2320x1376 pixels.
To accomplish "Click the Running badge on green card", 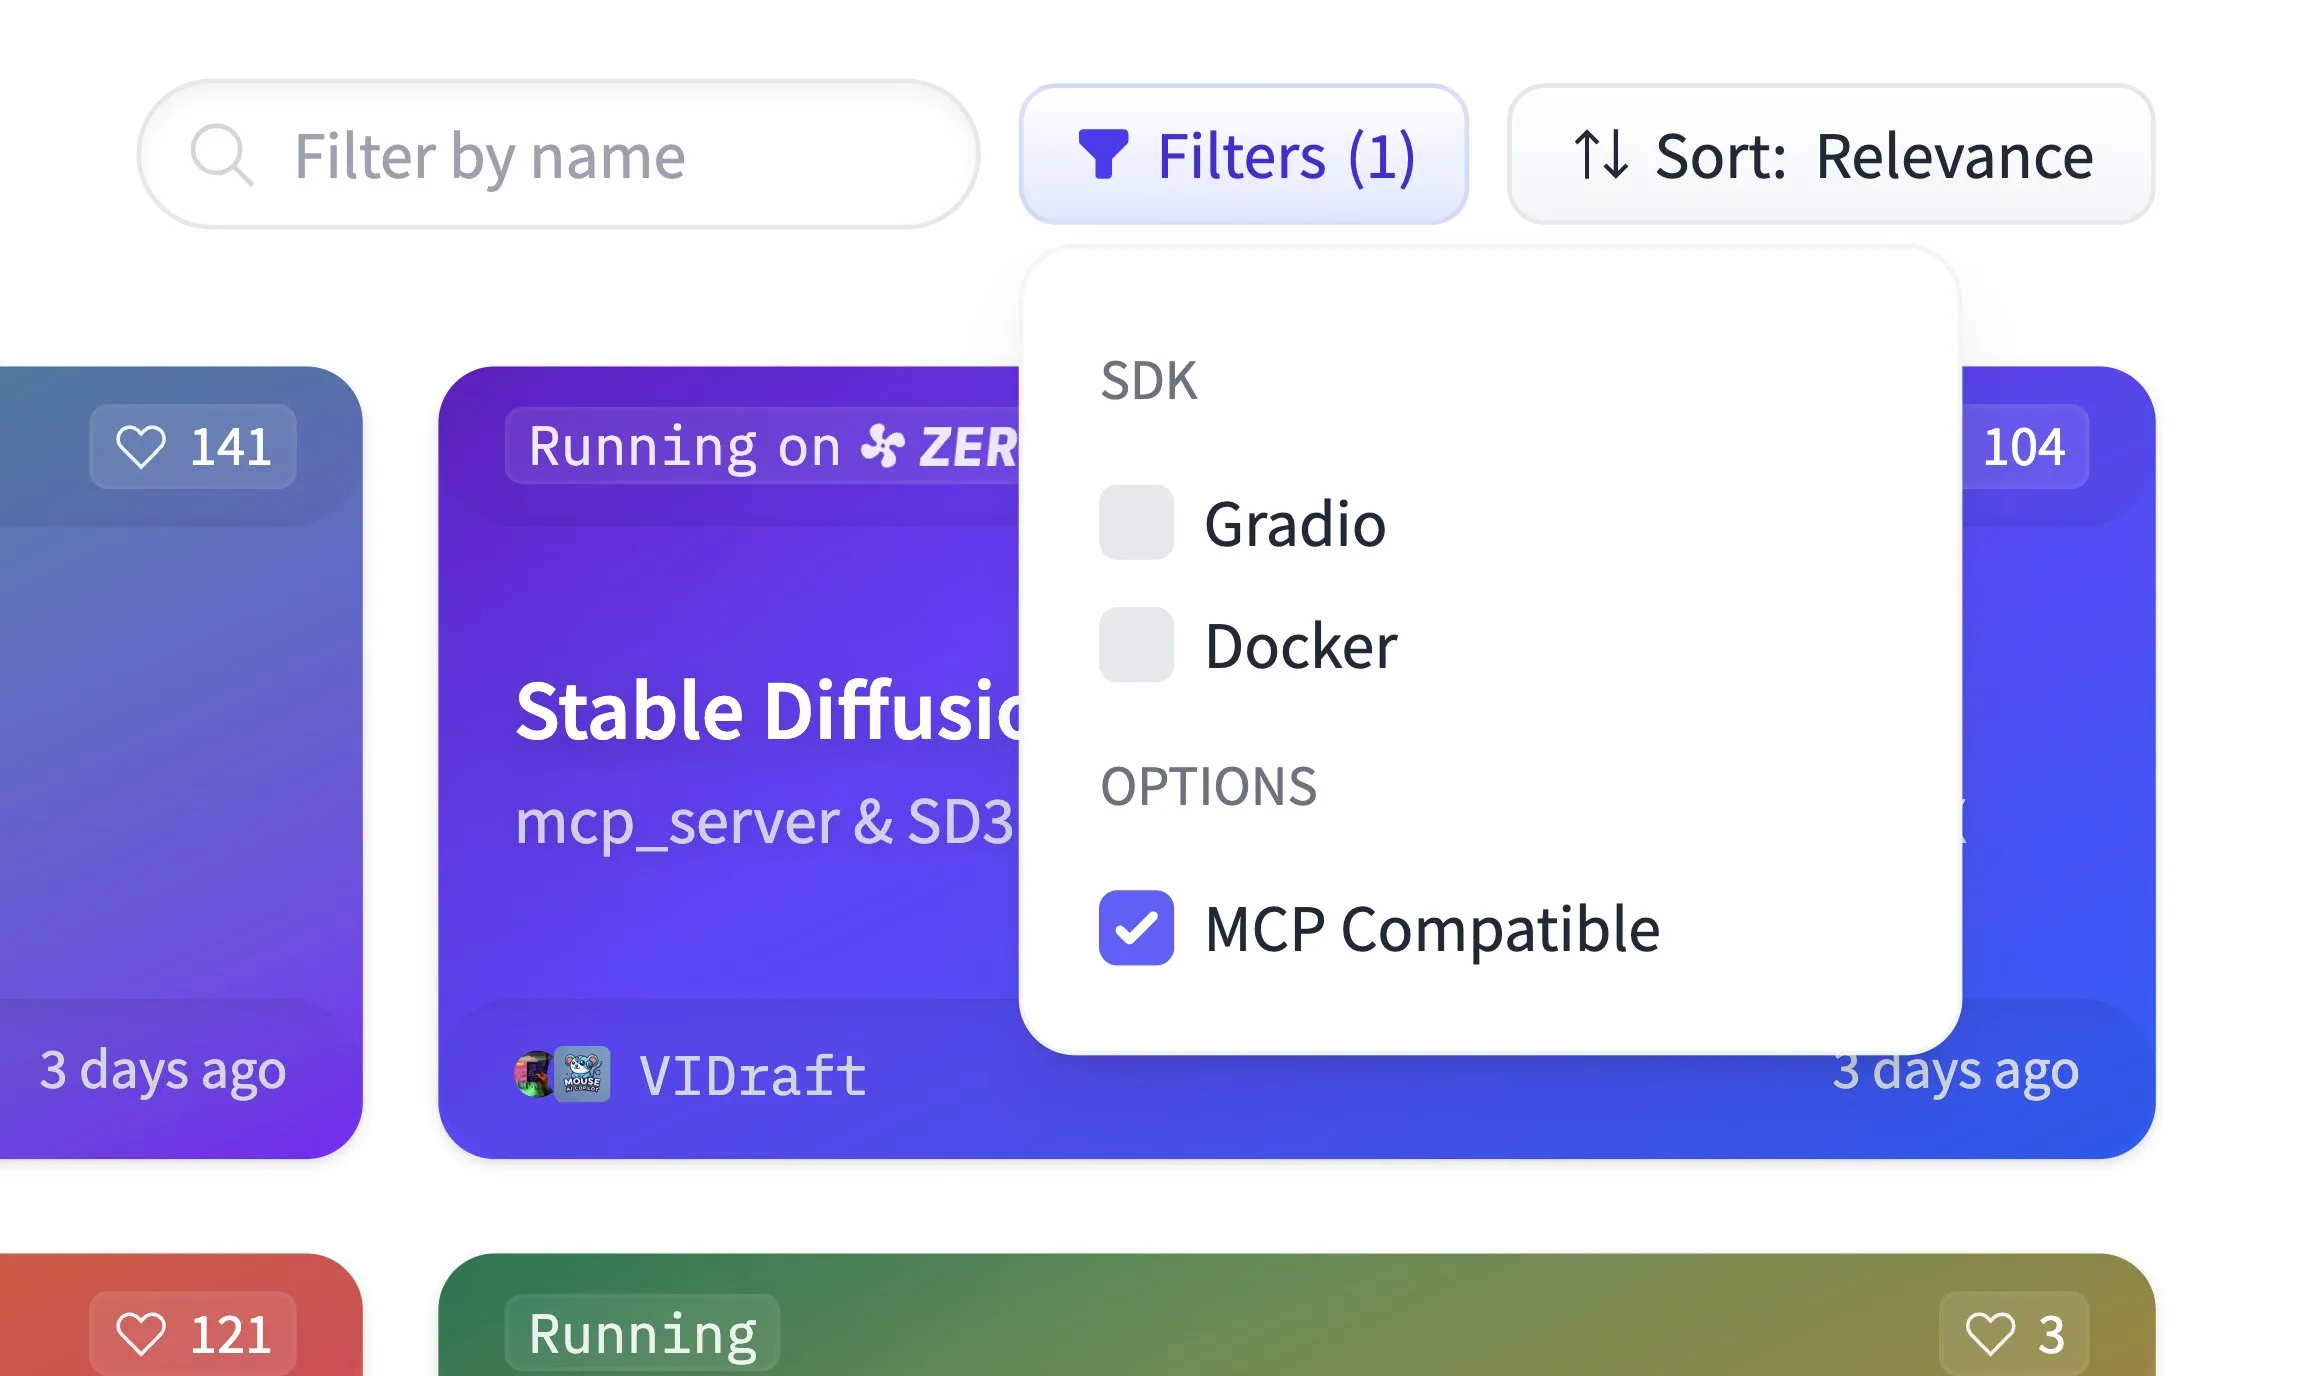I will (642, 1334).
